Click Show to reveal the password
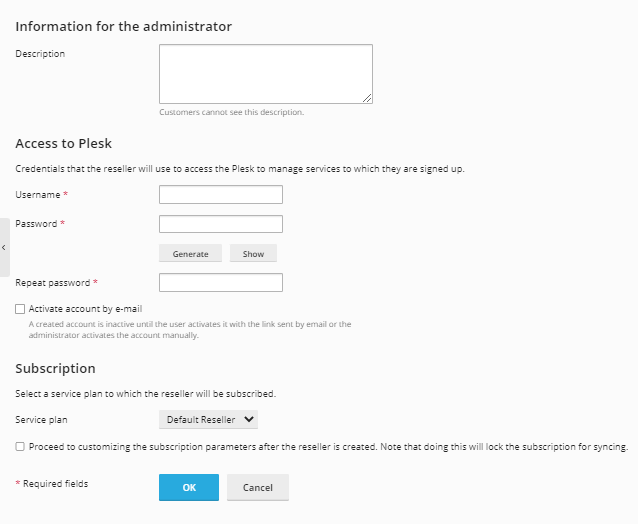The width and height of the screenshot is (638, 524). (253, 254)
